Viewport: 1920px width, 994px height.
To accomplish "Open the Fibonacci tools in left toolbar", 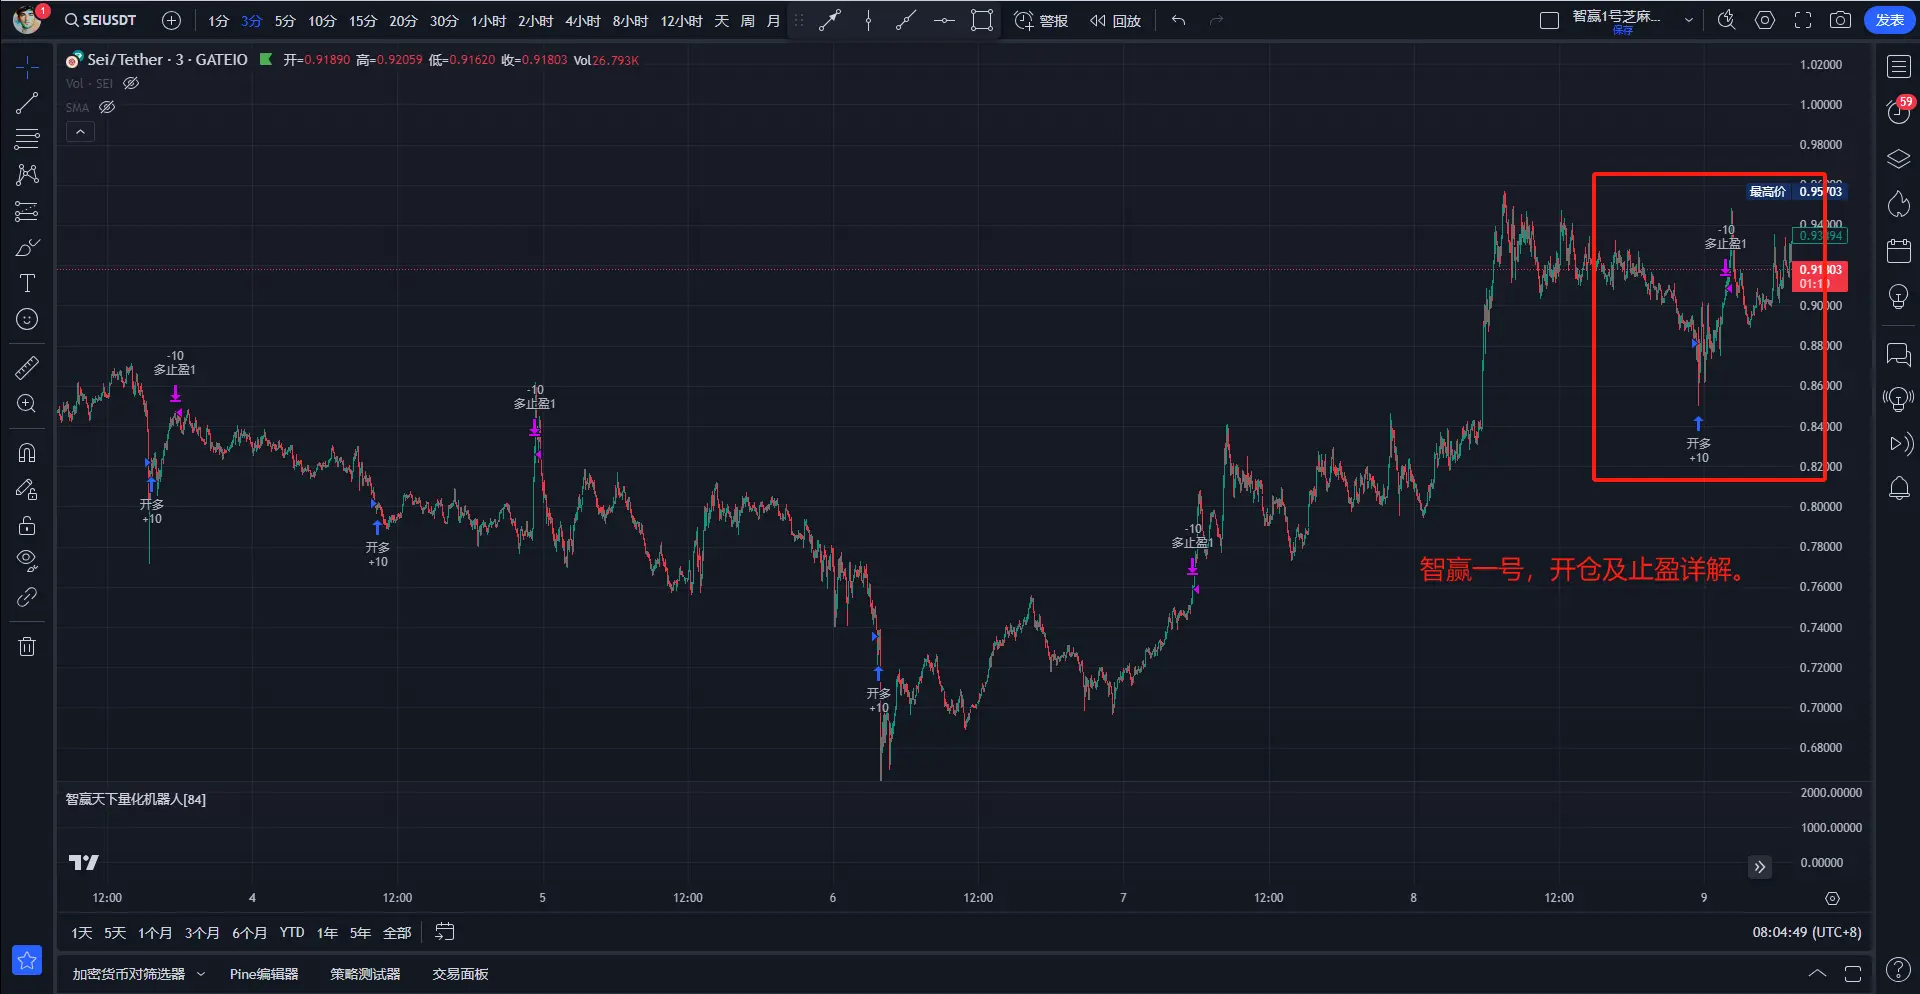I will (27, 139).
